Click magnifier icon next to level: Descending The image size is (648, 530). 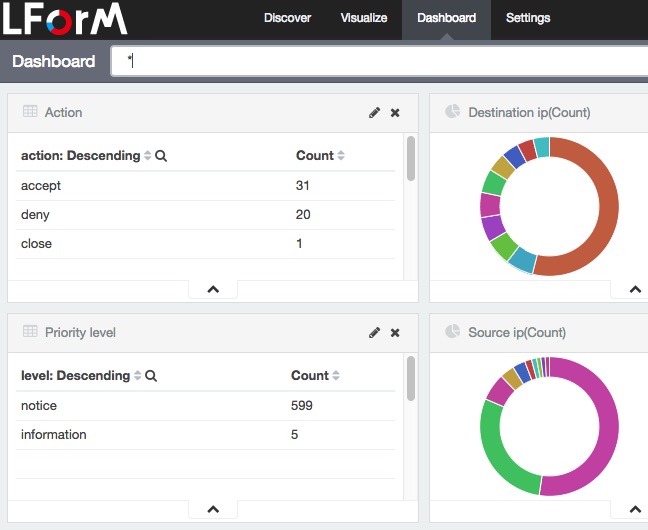(151, 376)
